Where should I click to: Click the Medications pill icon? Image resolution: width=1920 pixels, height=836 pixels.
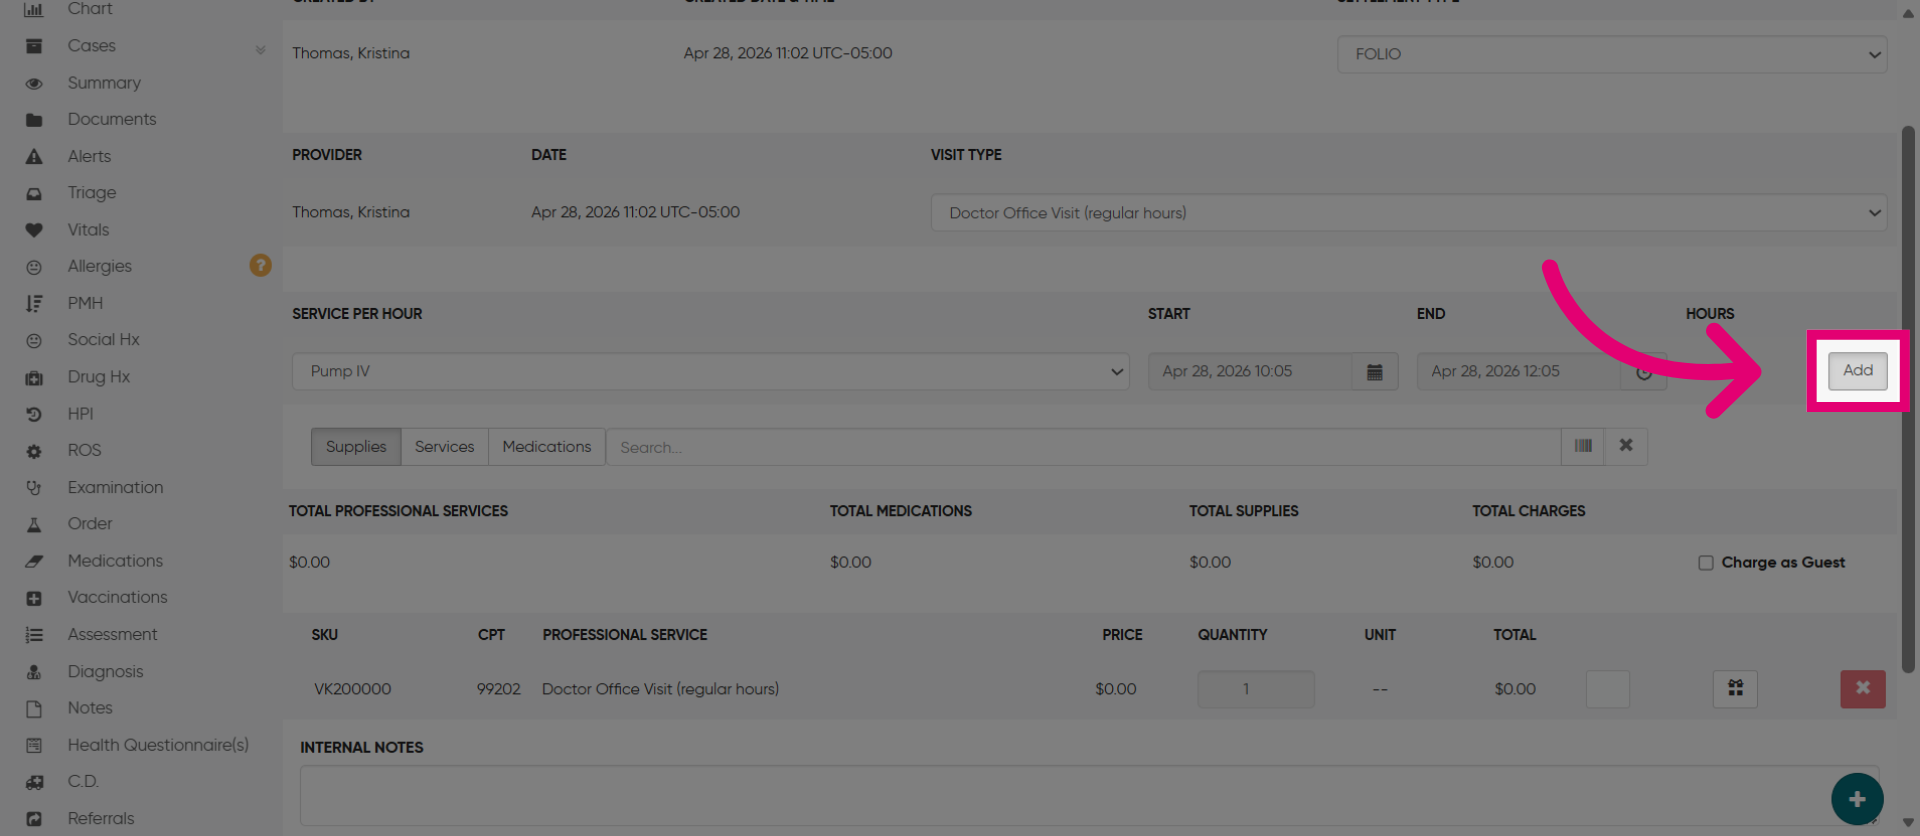click(x=33, y=561)
